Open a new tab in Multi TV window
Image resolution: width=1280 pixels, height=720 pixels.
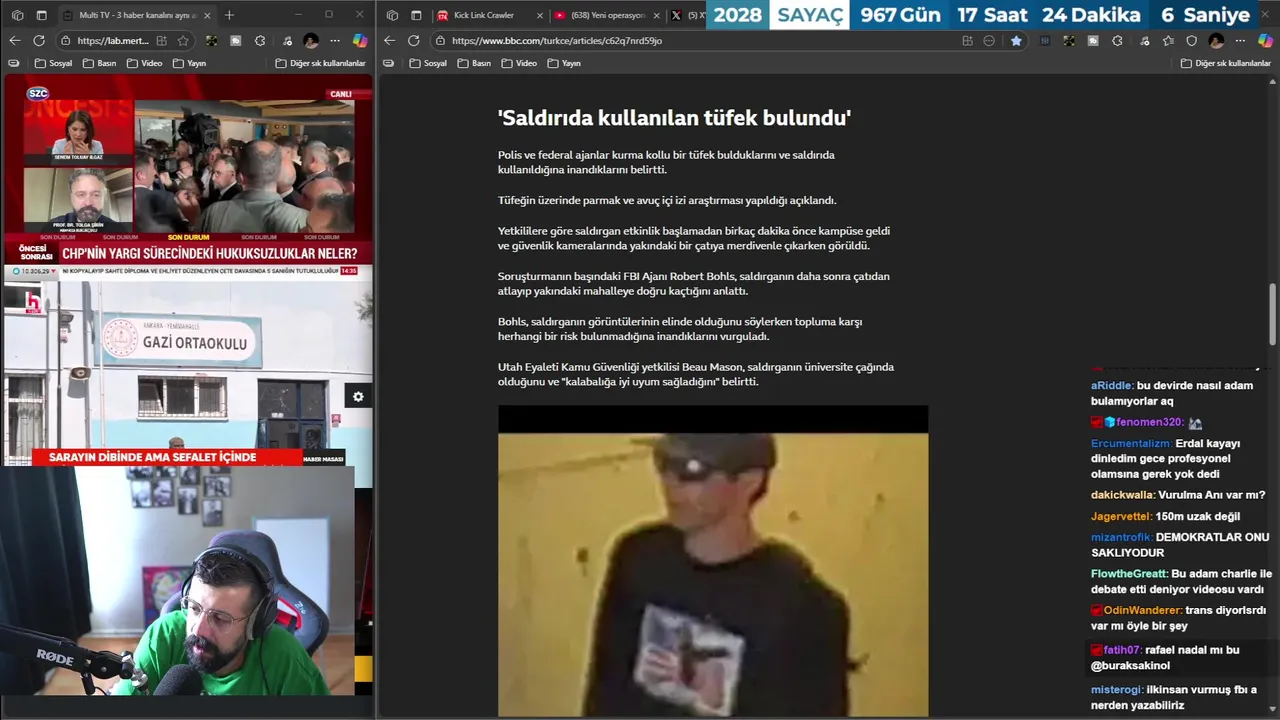[229, 15]
